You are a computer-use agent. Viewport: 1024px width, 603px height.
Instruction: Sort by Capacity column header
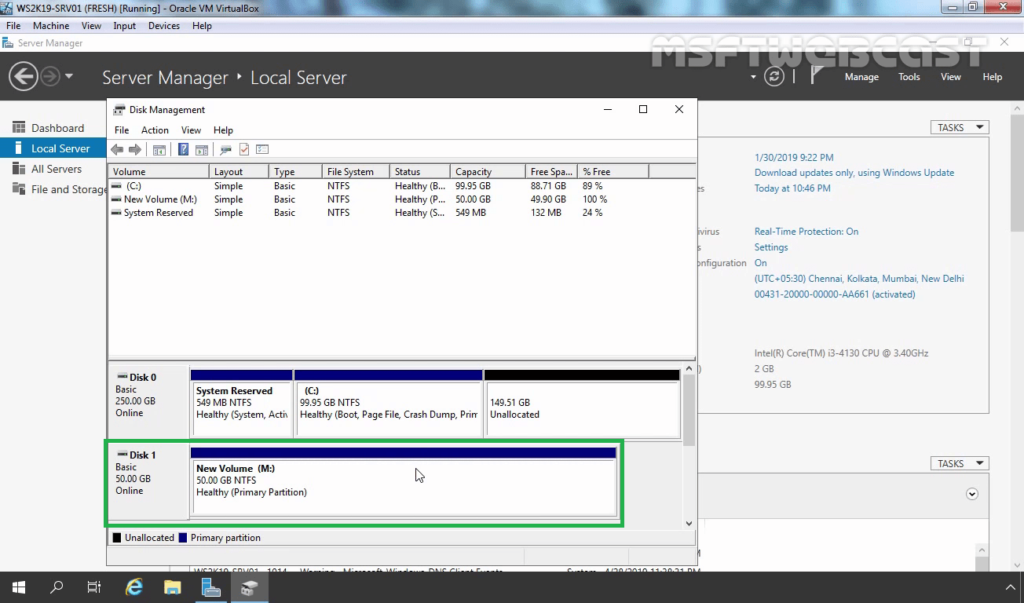[487, 171]
